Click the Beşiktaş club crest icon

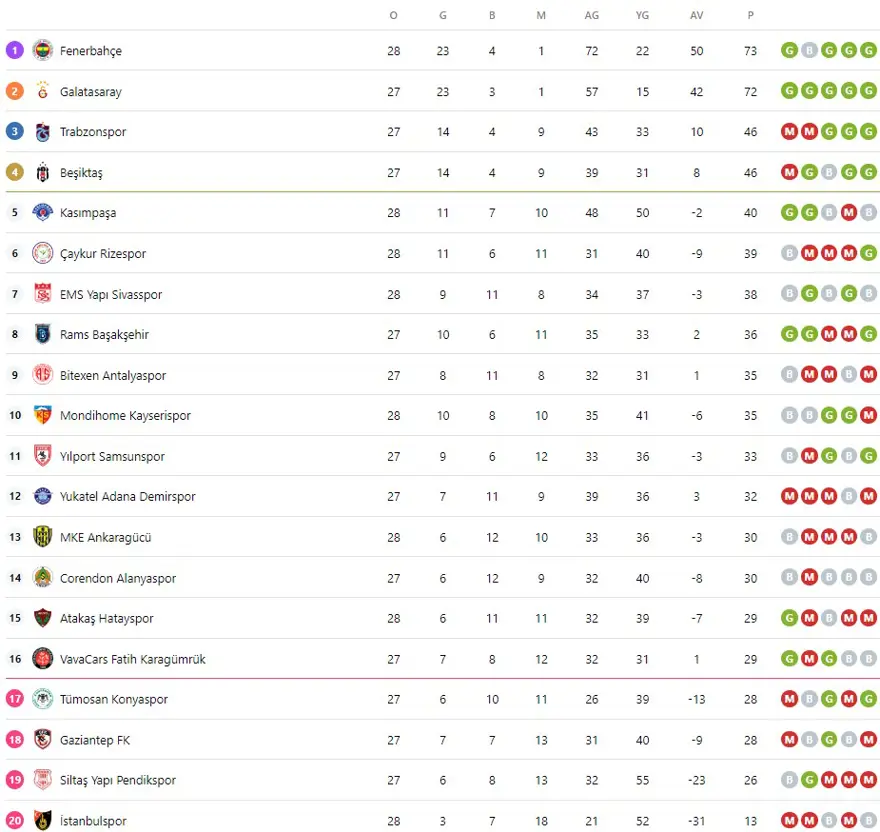pos(43,172)
